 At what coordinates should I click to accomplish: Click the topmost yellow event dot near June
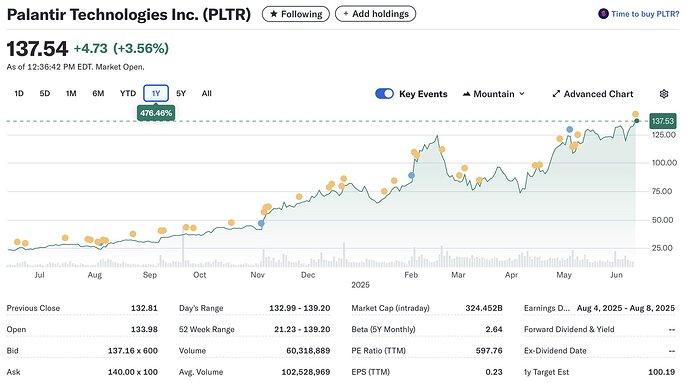tap(635, 114)
